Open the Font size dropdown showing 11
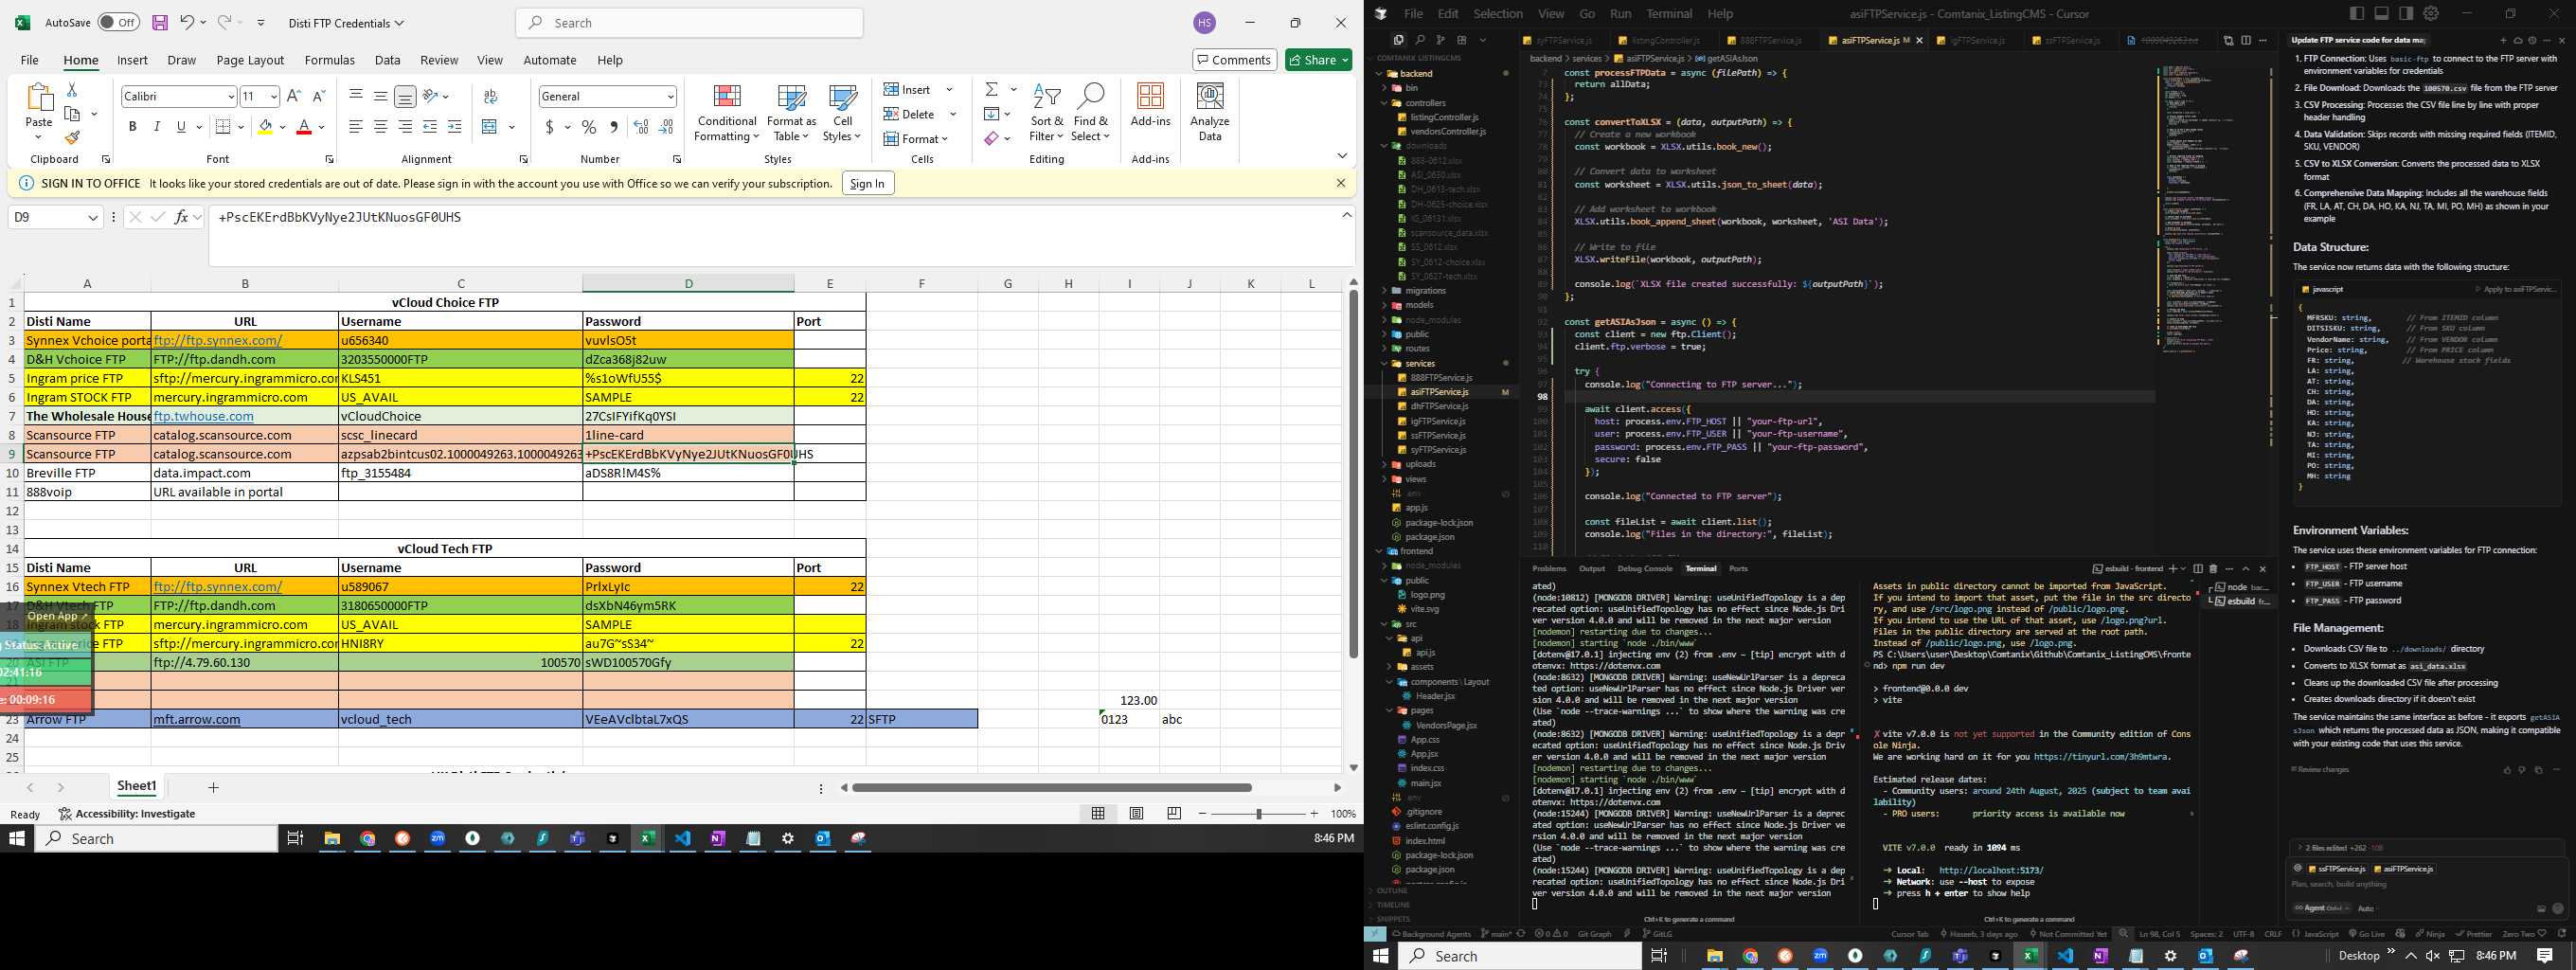 [x=273, y=96]
